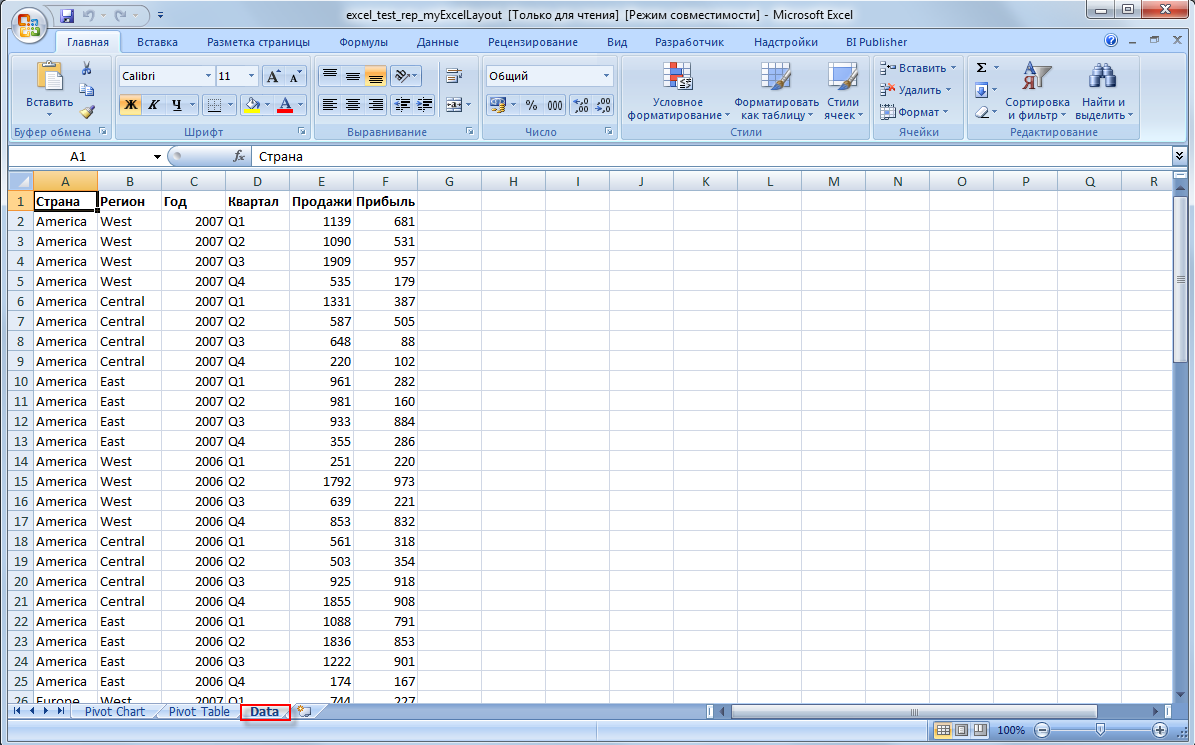Apply the thousands separator 000 style
The width and height of the screenshot is (1195, 745).
point(556,104)
